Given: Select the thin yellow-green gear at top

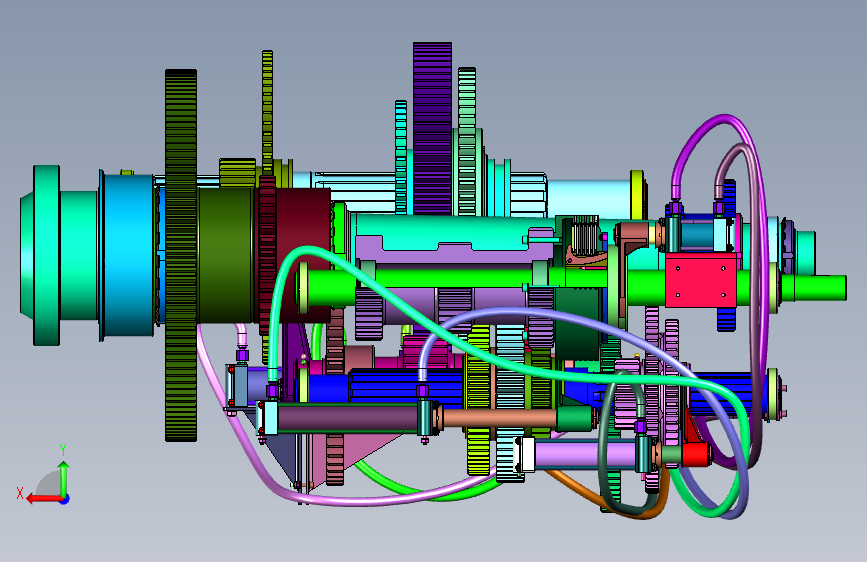Looking at the screenshot, I should point(268,111).
